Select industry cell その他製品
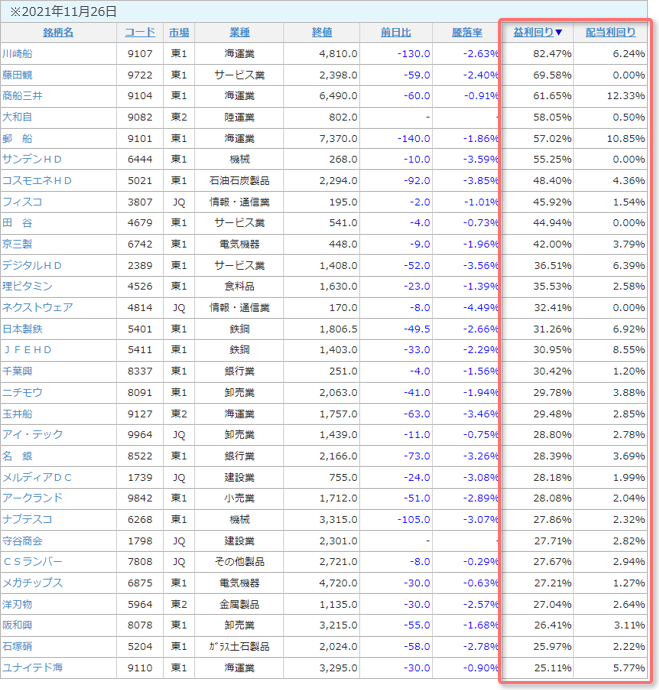659x690 pixels. pos(239,562)
